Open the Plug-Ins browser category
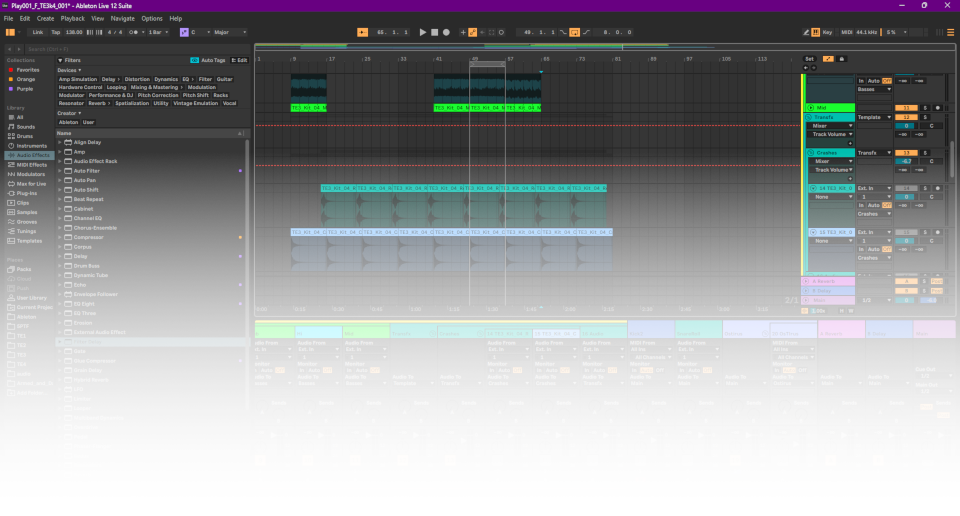 pos(28,193)
